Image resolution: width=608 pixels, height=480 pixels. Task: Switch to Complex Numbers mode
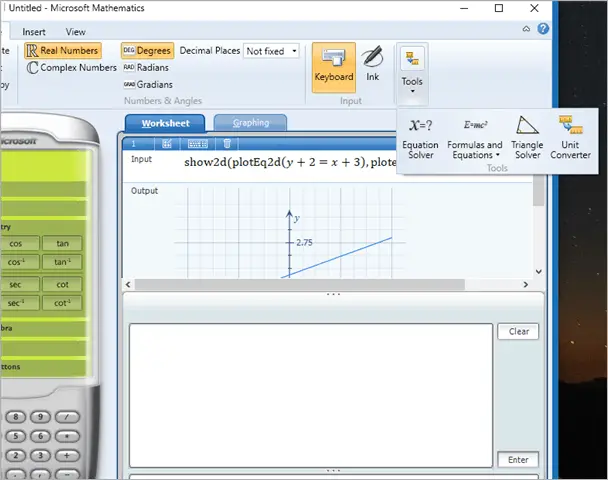(71, 67)
